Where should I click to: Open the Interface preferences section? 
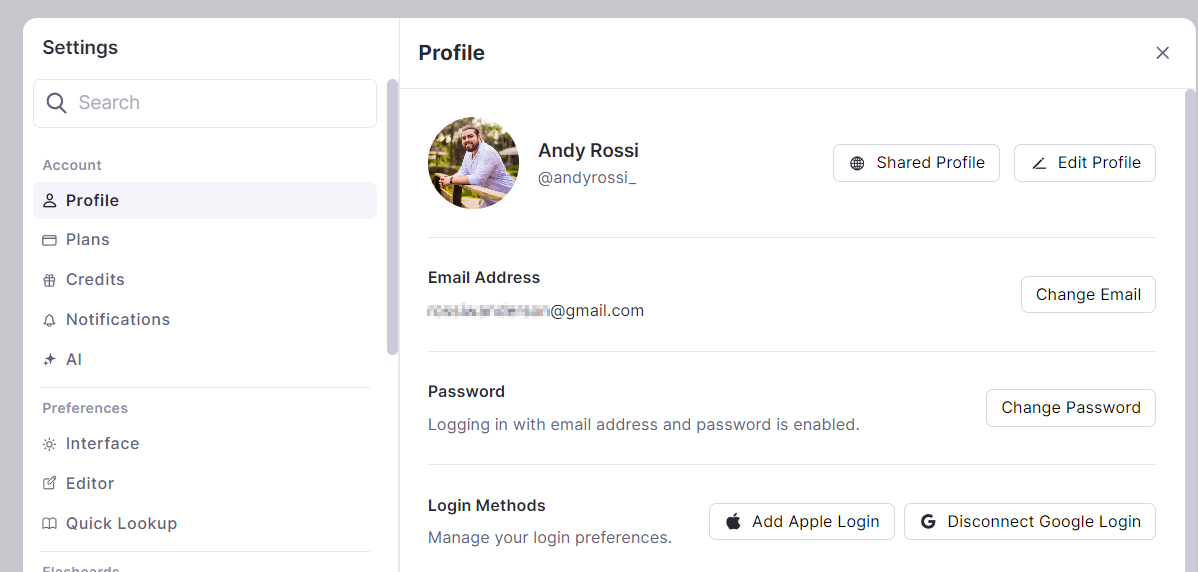pyautogui.click(x=102, y=444)
